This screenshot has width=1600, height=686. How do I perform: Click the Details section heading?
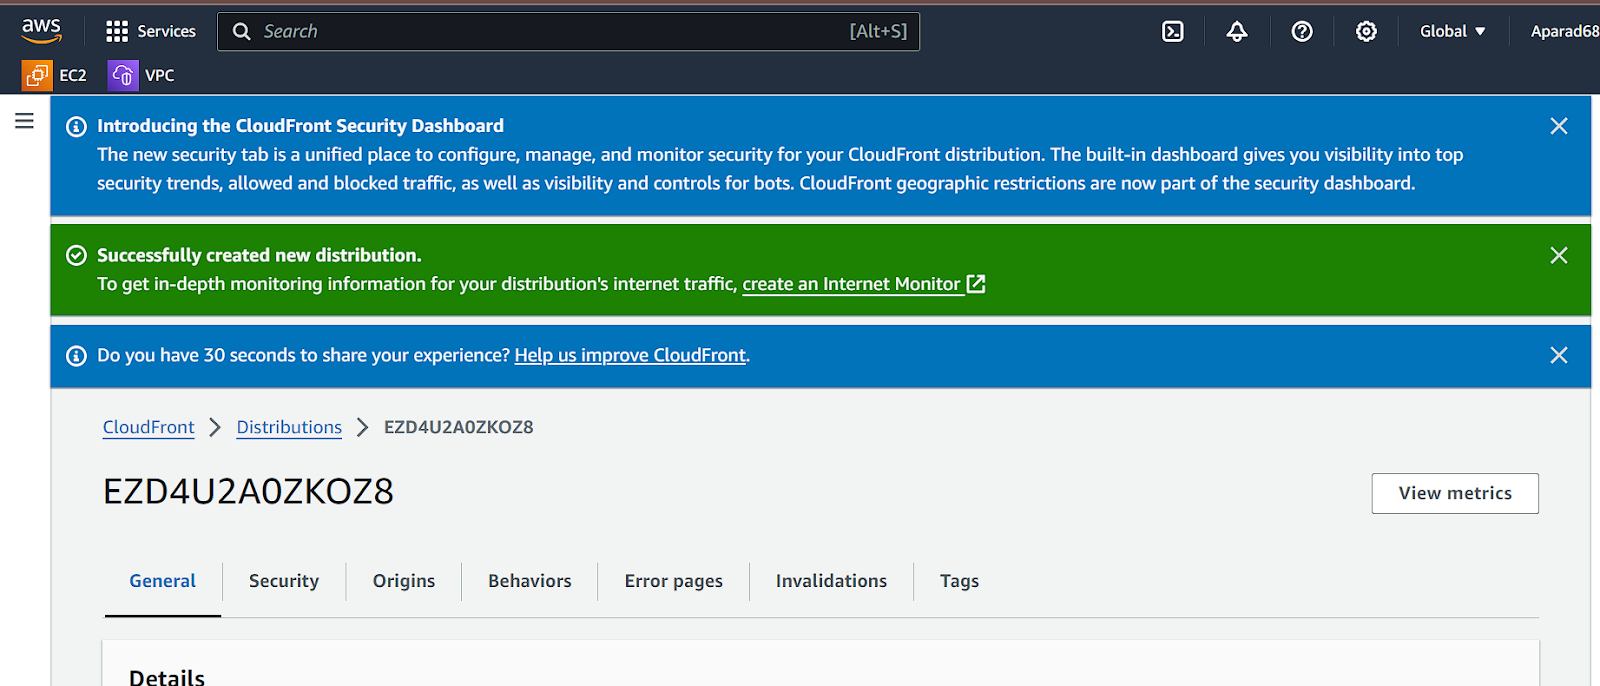167,677
